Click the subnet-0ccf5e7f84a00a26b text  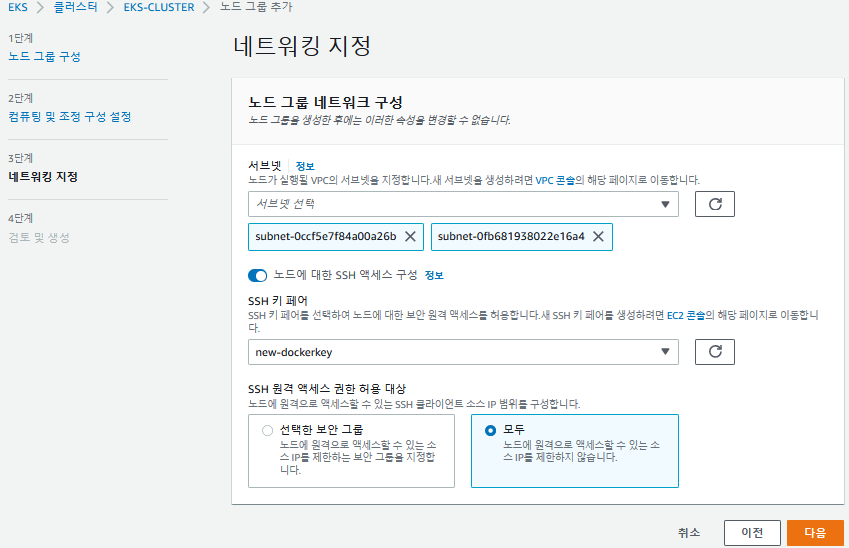tap(326, 237)
